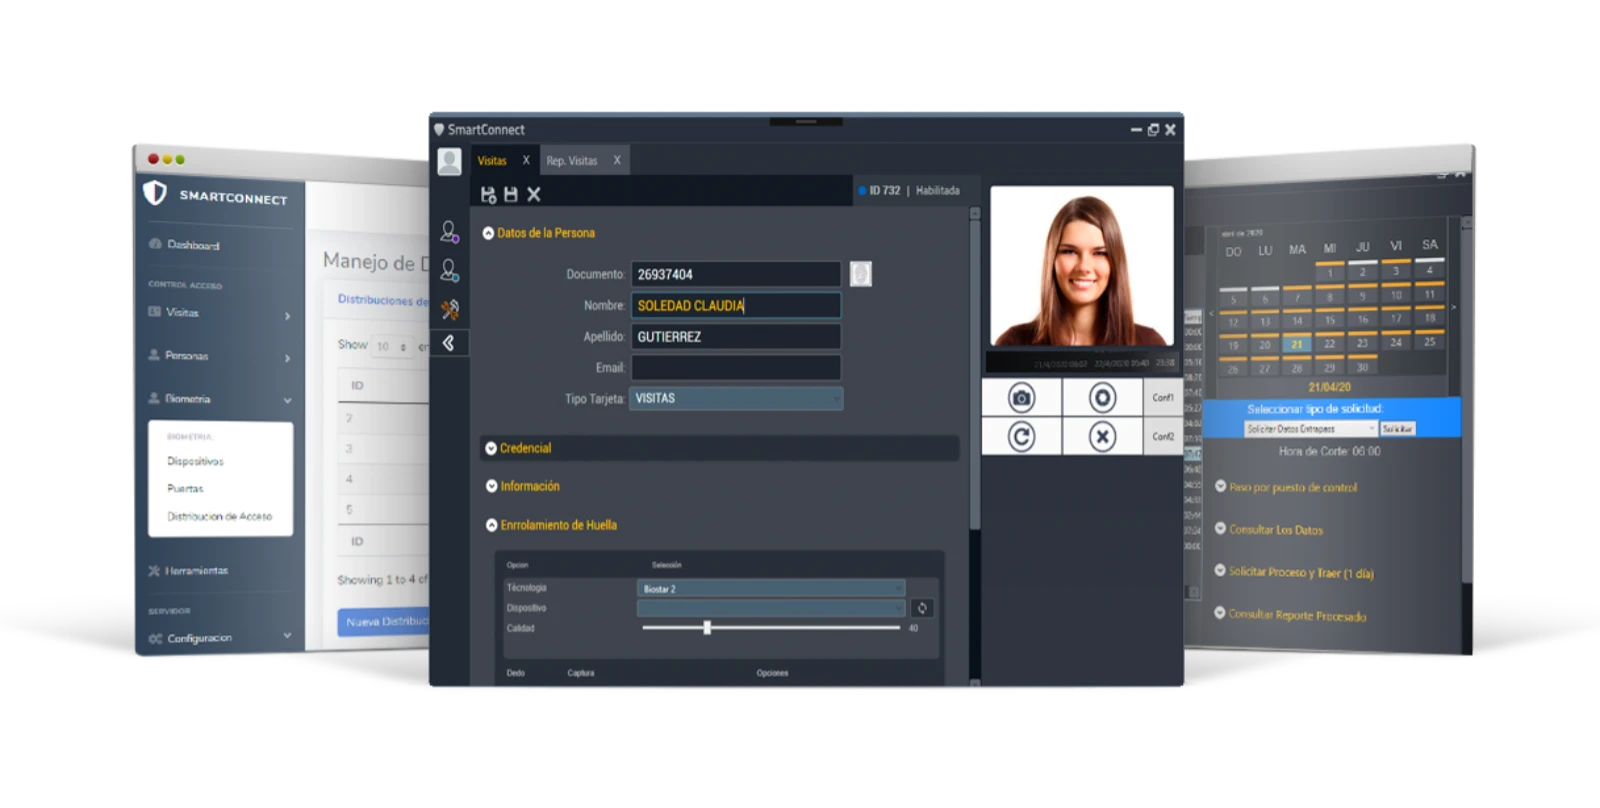Click the Habilitada status text
This screenshot has height=808, width=1600.
pos(938,190)
